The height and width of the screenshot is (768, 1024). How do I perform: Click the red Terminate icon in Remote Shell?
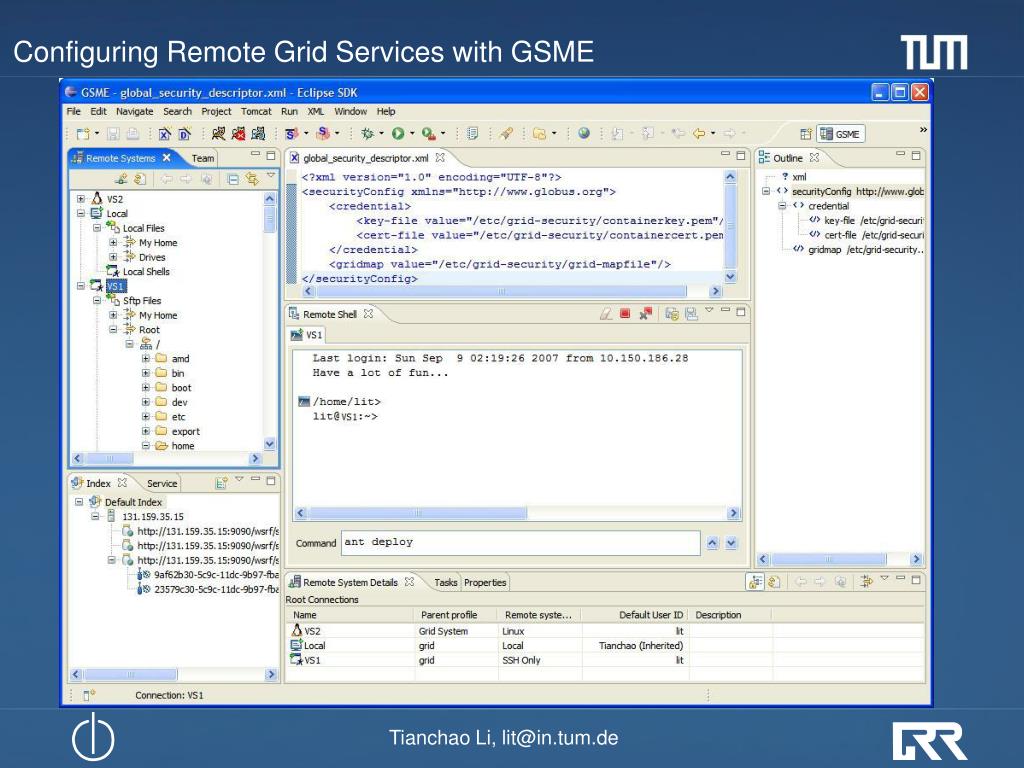coord(625,313)
